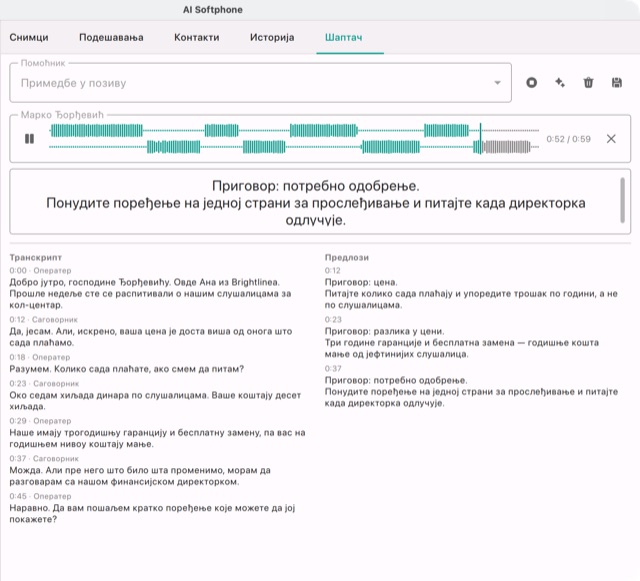Click the Предлози header
Image resolution: width=640 pixels, height=581 pixels.
[347, 258]
